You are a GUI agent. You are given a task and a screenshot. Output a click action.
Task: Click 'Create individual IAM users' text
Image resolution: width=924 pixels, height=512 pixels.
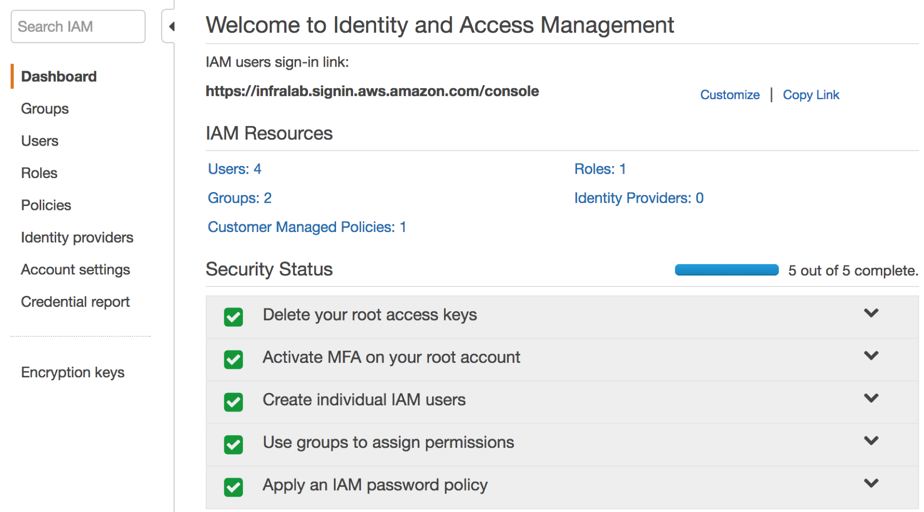[364, 400]
